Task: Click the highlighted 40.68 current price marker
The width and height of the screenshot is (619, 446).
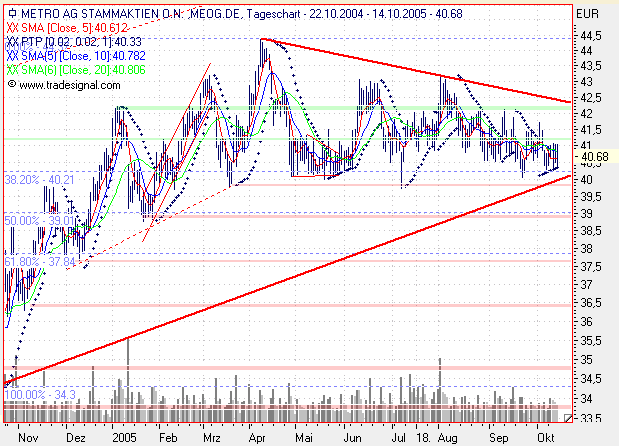Action: point(595,157)
